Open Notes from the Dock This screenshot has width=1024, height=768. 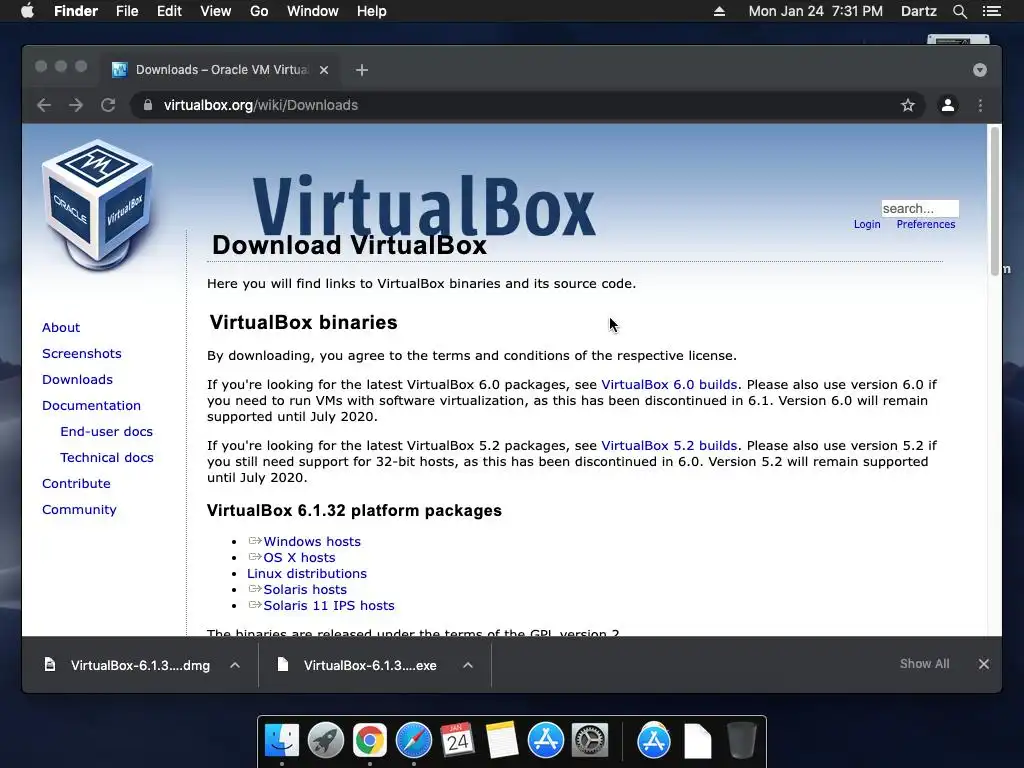tap(502, 741)
